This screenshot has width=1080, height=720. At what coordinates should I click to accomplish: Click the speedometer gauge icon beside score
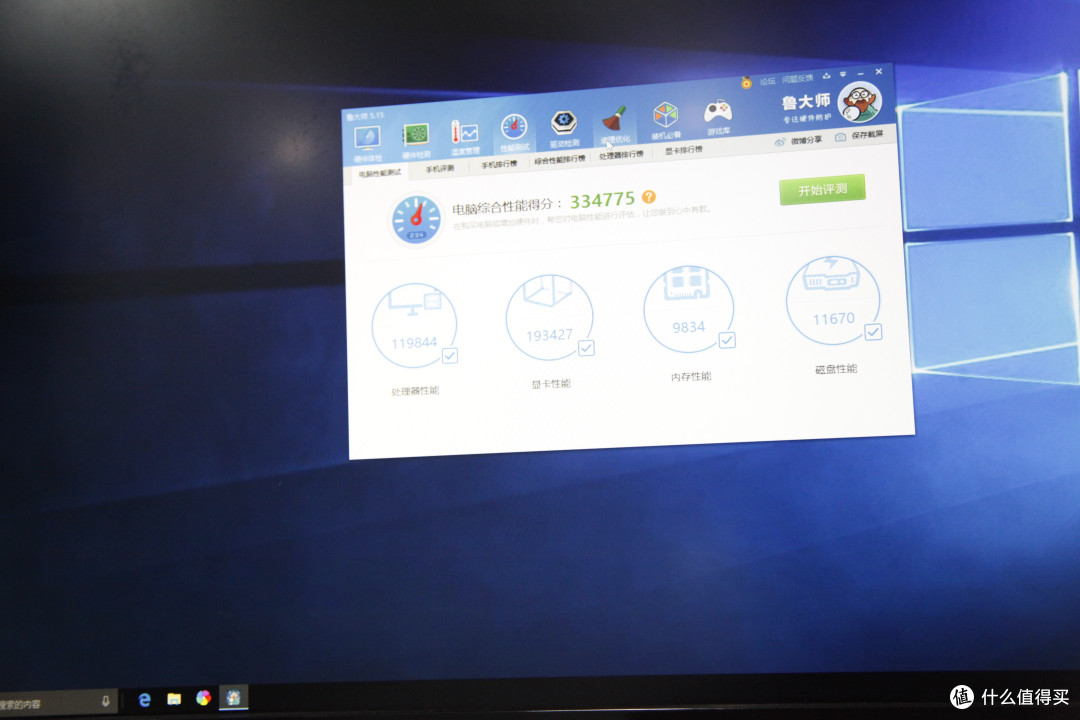click(x=415, y=220)
